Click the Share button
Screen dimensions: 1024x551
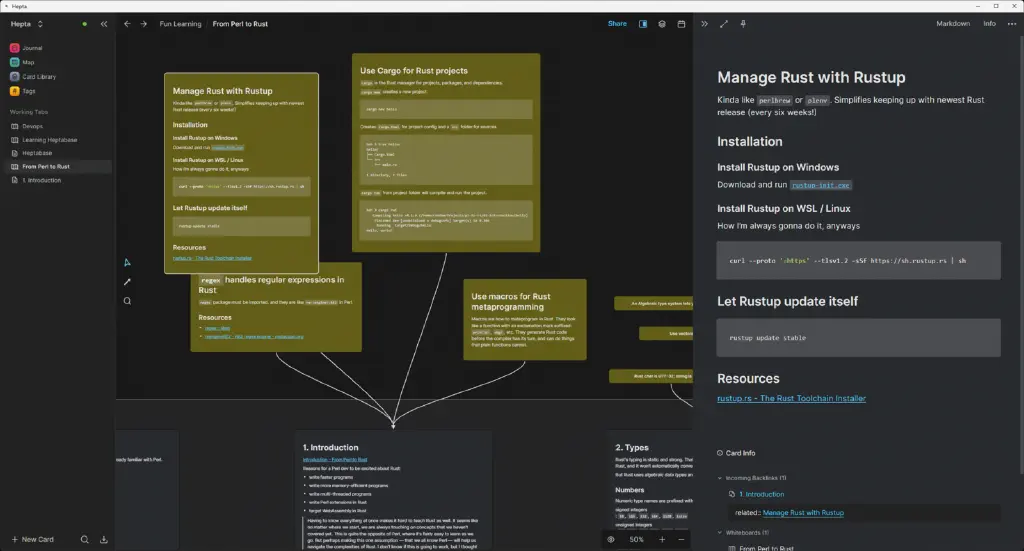point(617,24)
